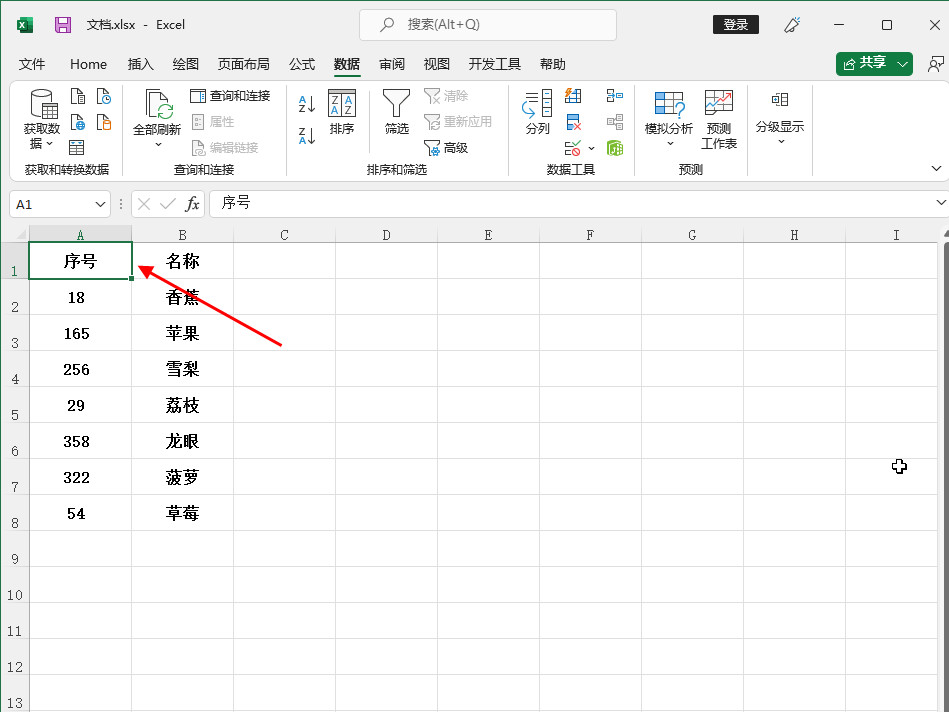Click the 共享 (Share) button
949x712 pixels.
point(865,64)
